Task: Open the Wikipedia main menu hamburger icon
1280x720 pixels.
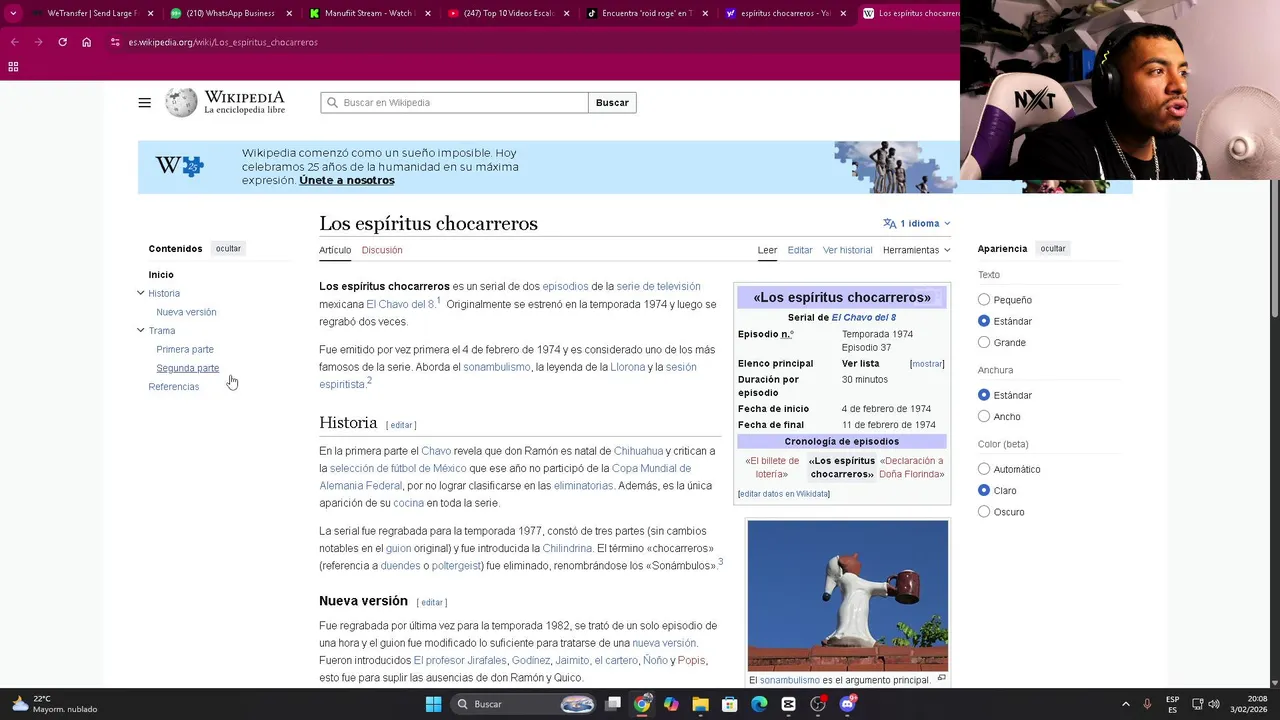Action: click(x=144, y=103)
